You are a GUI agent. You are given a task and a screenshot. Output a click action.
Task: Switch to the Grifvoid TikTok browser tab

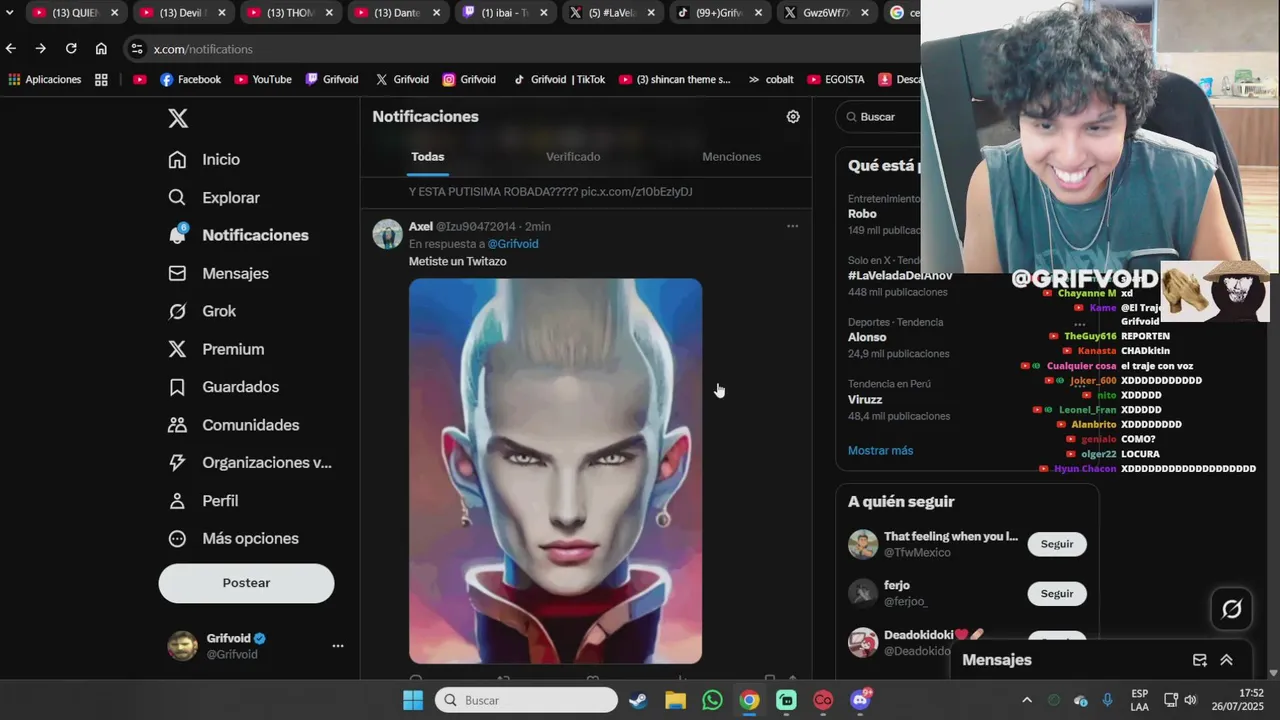point(719,13)
